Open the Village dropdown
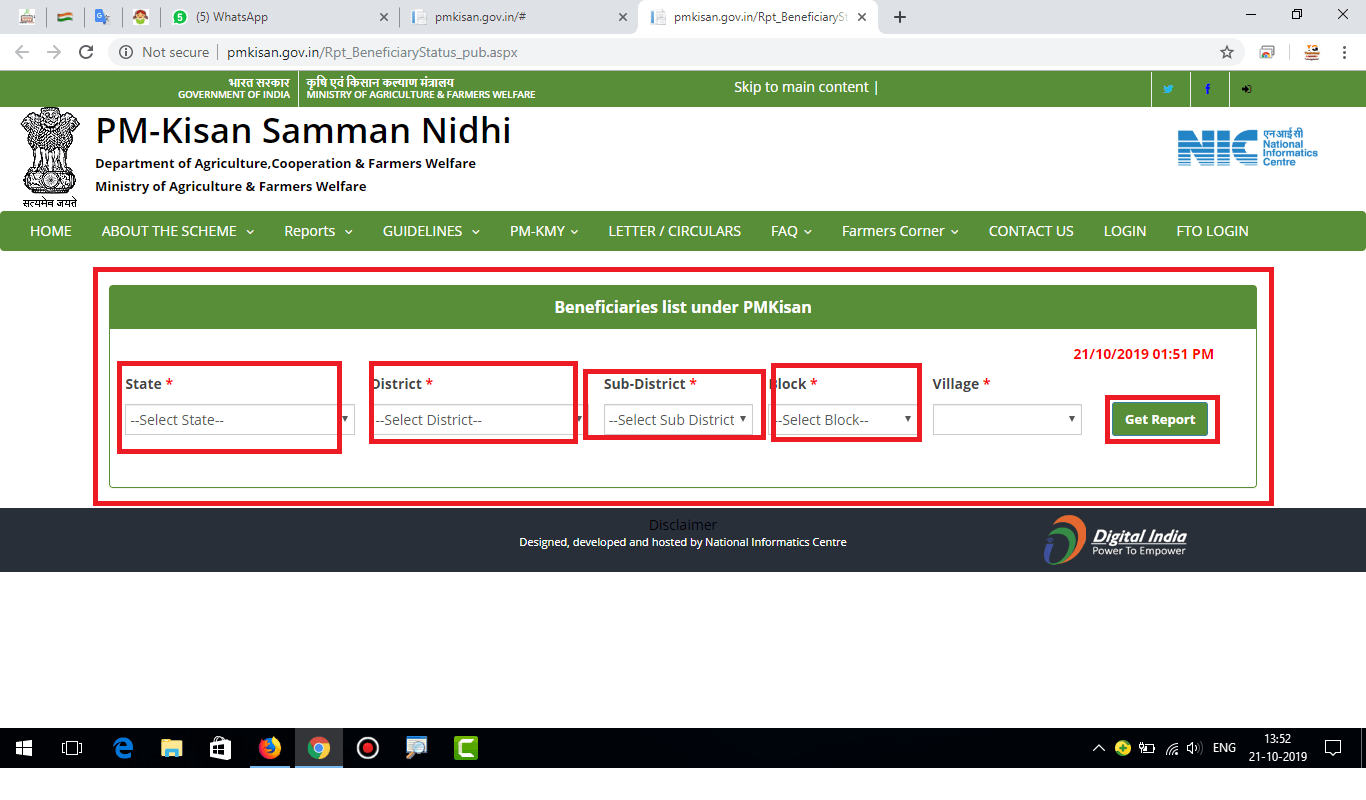The height and width of the screenshot is (800, 1366). tap(1007, 419)
